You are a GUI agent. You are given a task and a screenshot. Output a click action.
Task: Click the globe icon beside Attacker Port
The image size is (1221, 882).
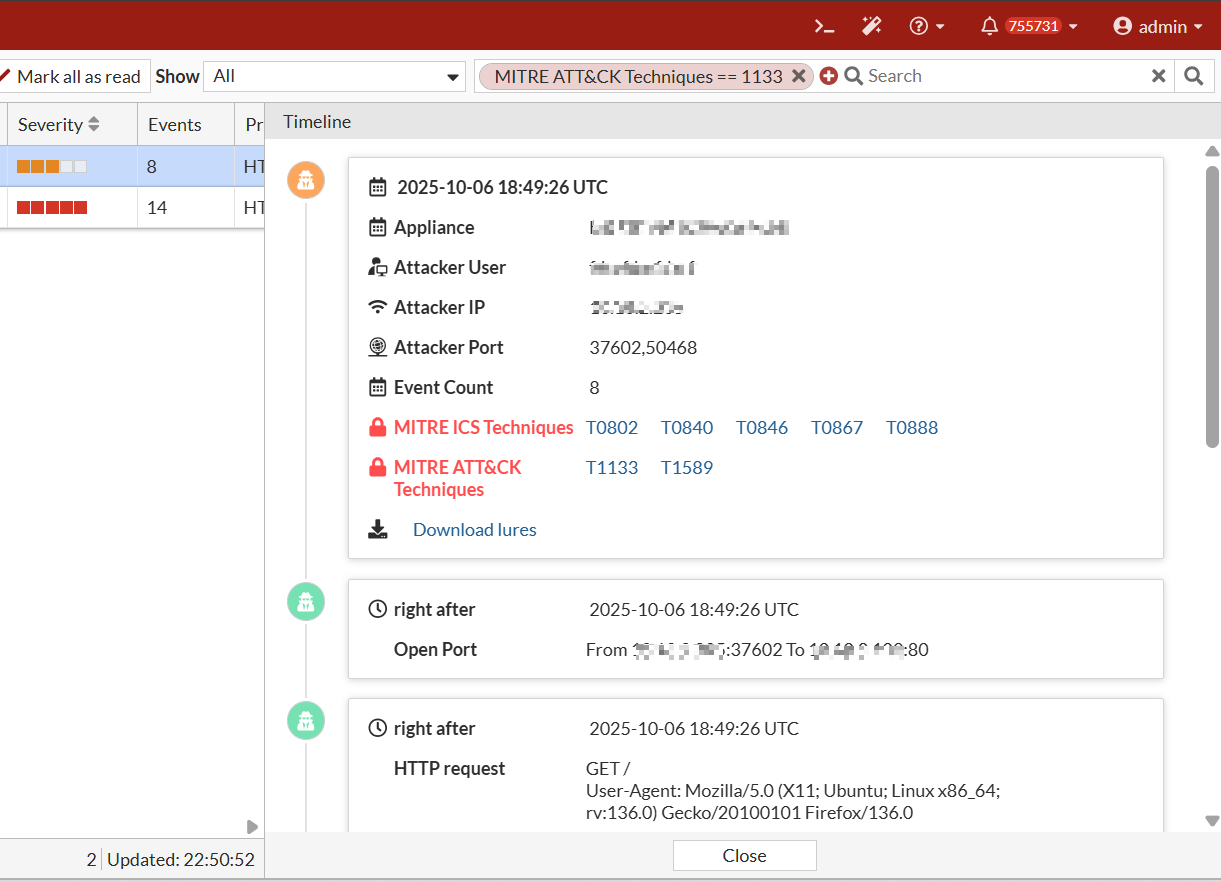(378, 348)
